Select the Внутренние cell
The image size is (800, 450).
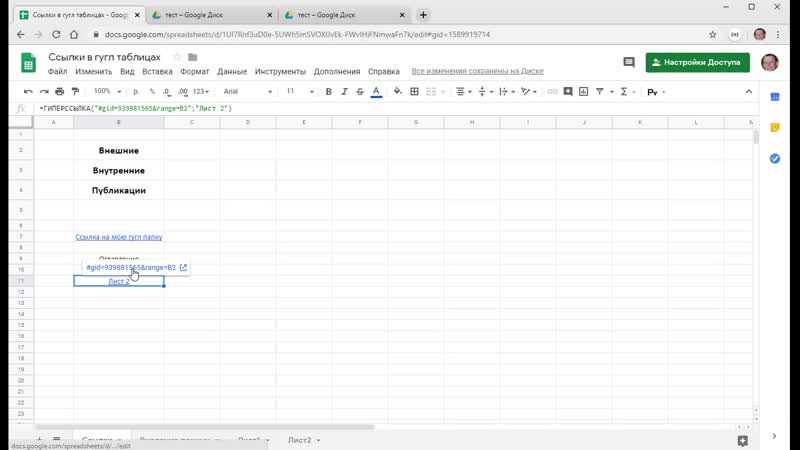click(119, 170)
